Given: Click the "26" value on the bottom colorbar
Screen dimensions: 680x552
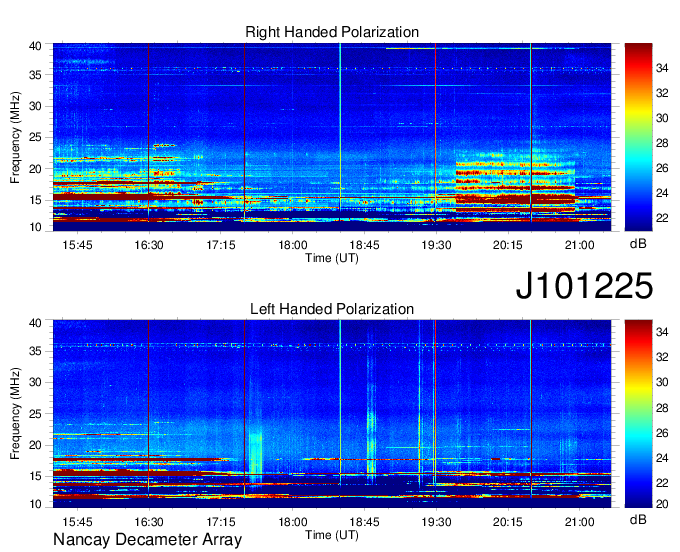Looking at the screenshot, I should tap(662, 433).
